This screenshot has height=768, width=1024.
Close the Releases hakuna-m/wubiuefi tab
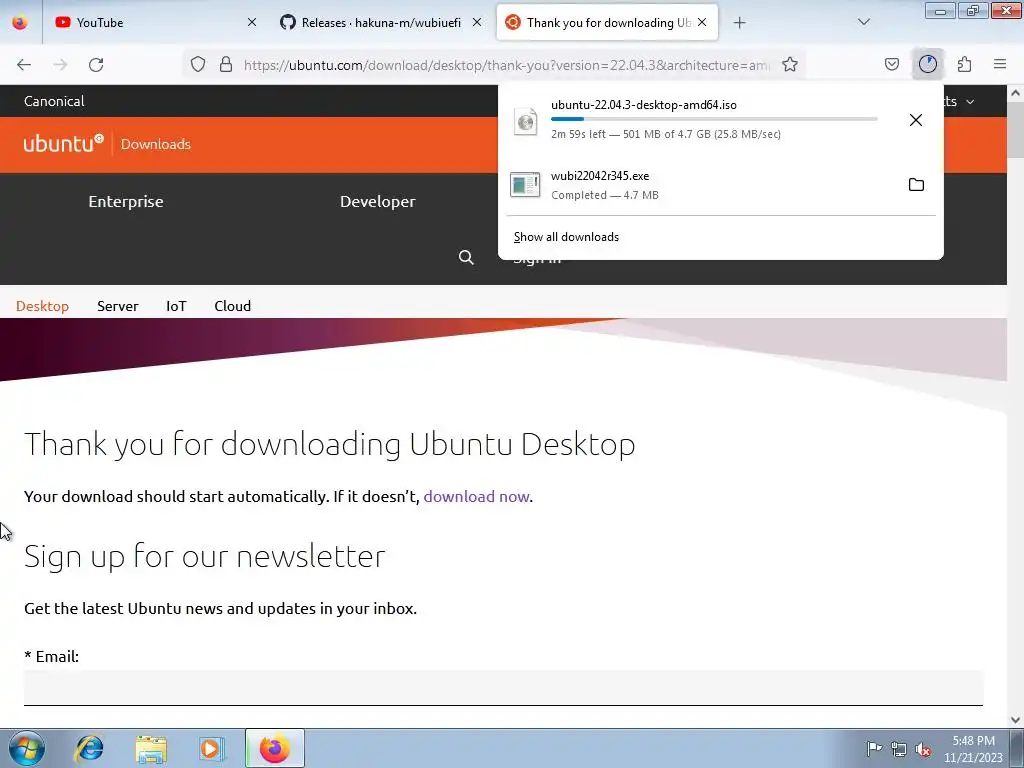click(x=477, y=23)
